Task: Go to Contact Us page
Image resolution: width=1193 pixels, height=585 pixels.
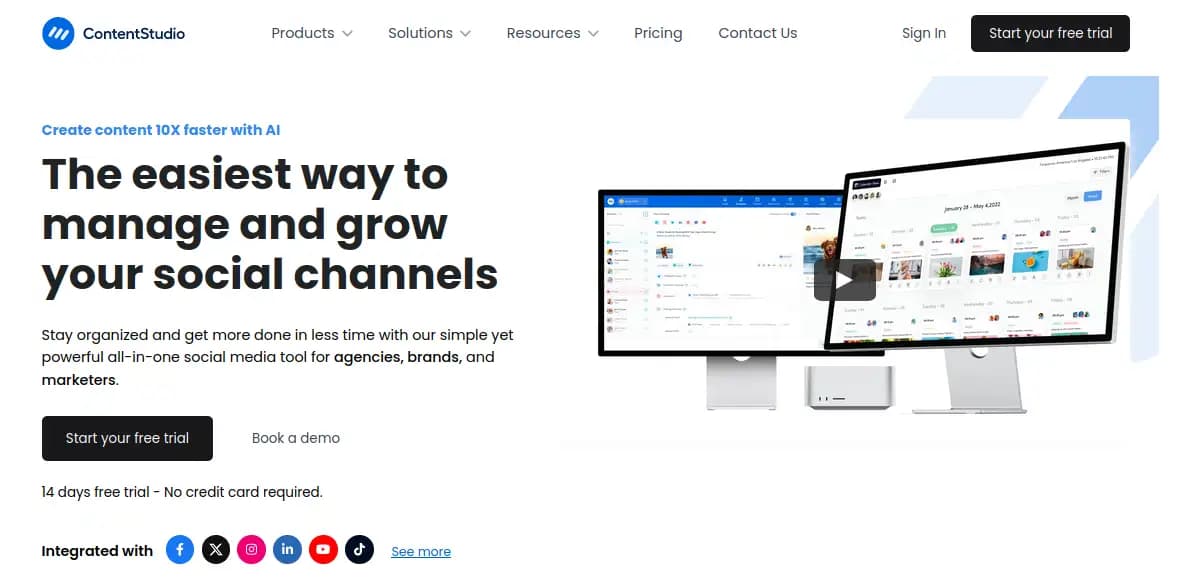Action: (758, 33)
